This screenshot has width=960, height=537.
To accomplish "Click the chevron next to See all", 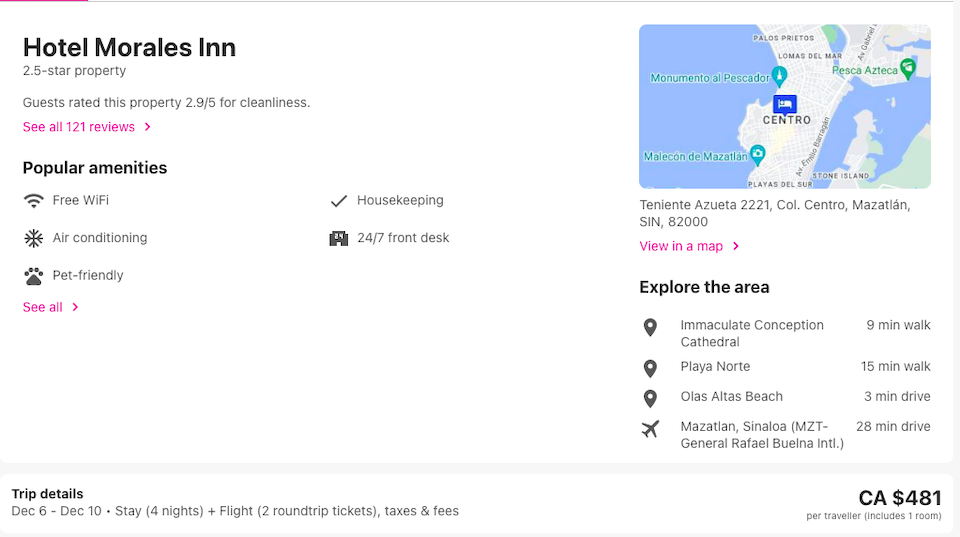I will click(75, 307).
